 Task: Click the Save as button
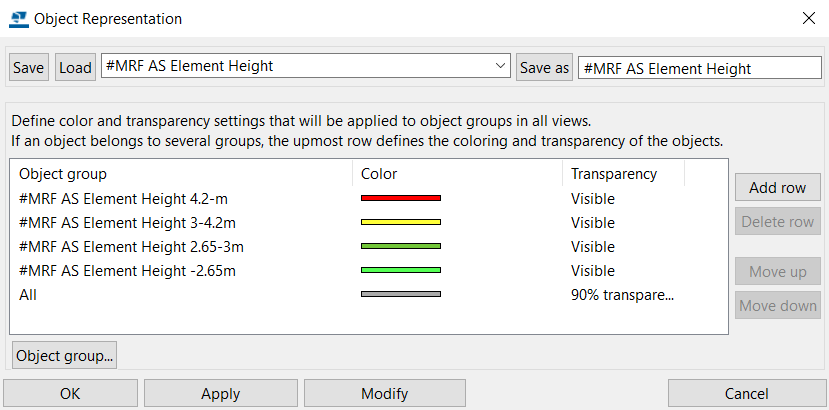[544, 68]
